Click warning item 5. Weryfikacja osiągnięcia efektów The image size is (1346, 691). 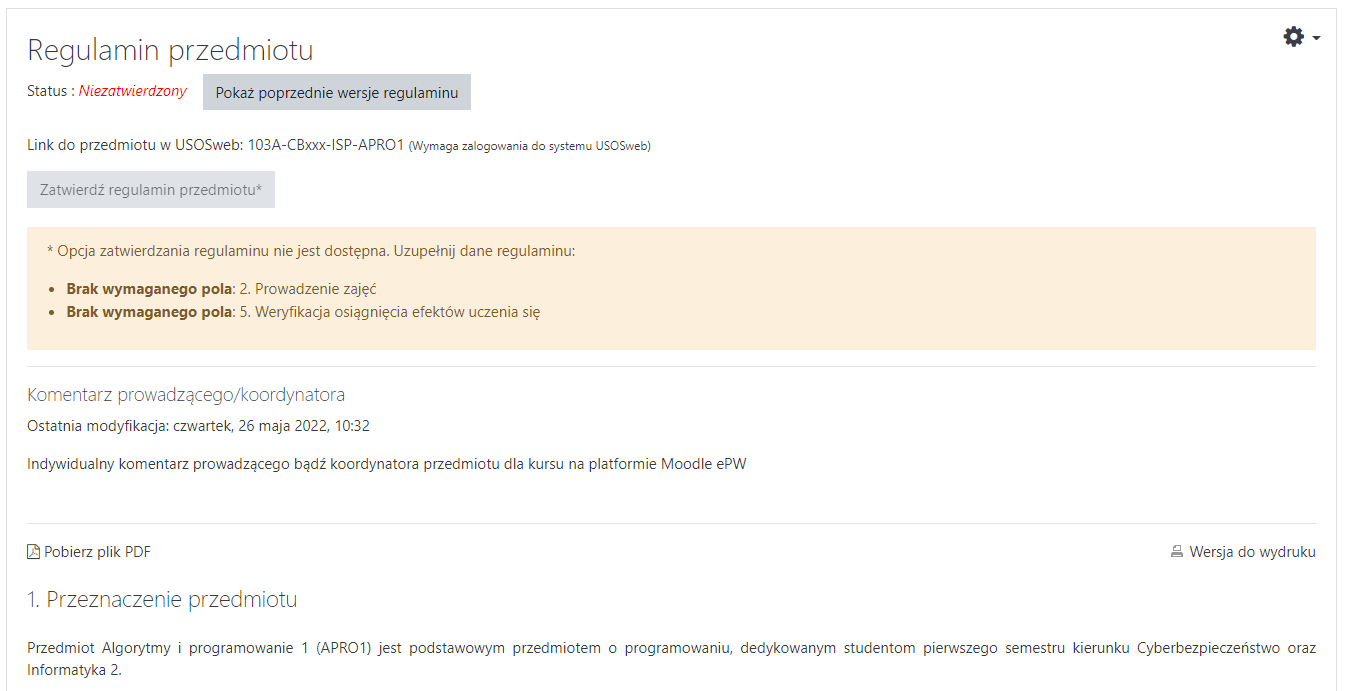click(x=303, y=312)
